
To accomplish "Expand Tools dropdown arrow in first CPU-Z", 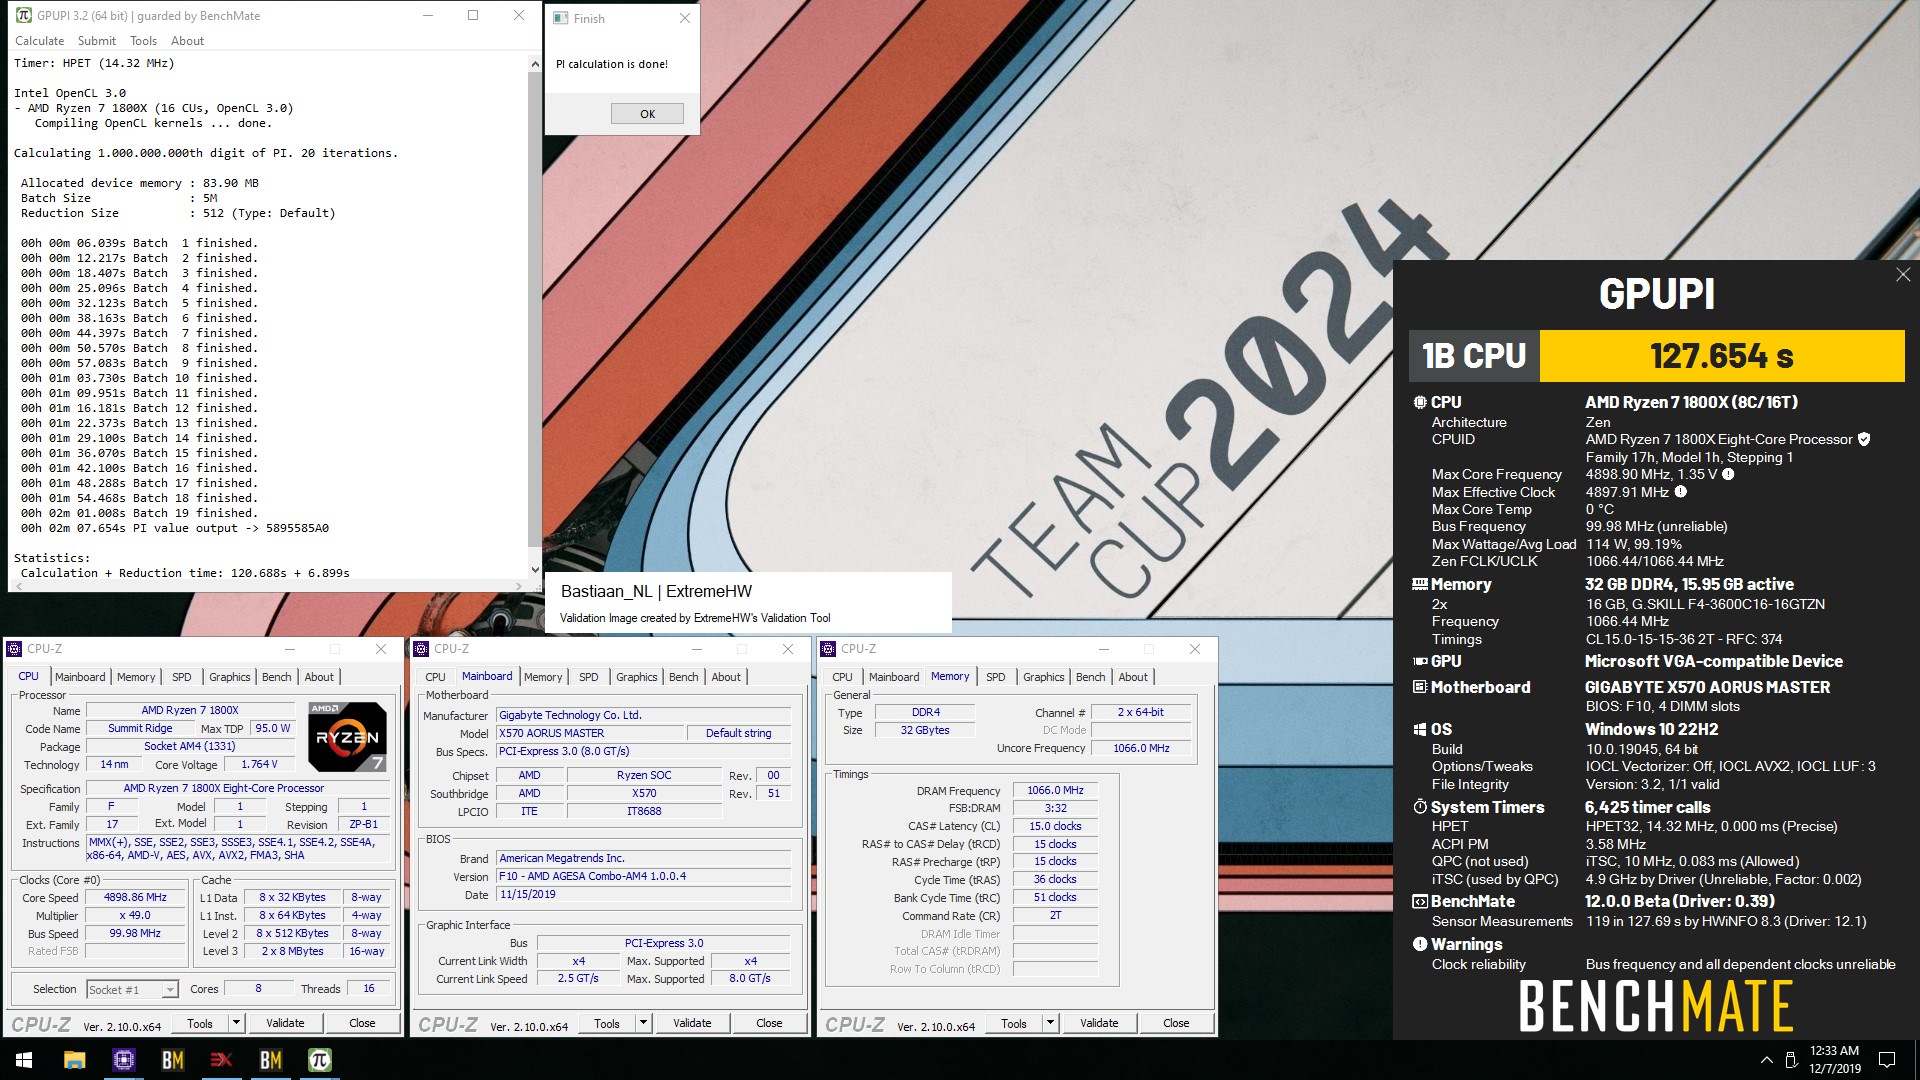I will click(236, 1023).
